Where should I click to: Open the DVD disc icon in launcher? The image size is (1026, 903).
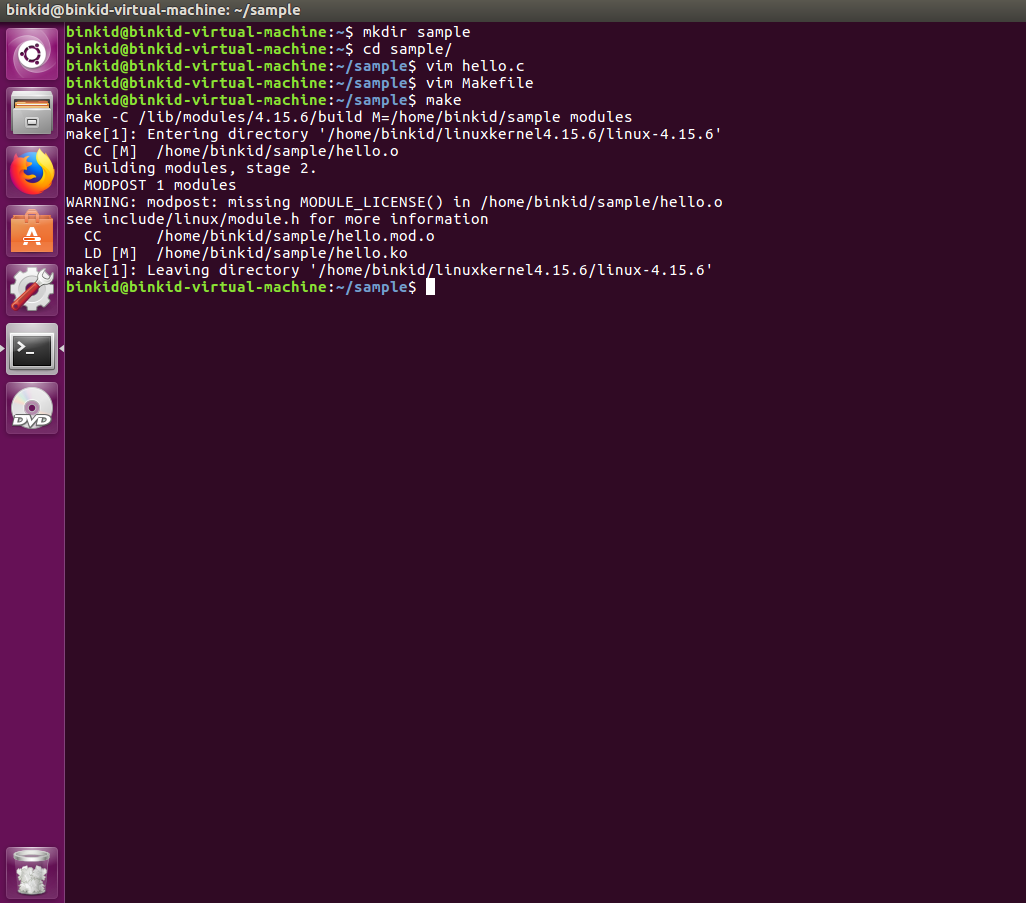tap(32, 408)
